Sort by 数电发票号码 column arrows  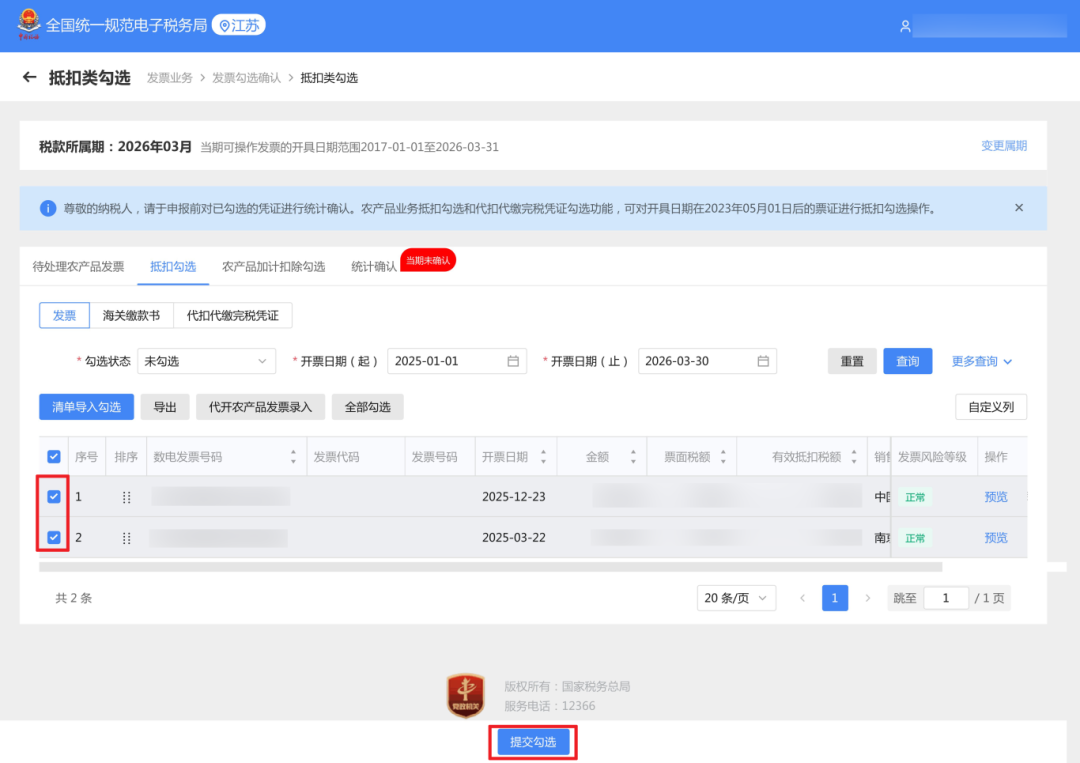293,457
